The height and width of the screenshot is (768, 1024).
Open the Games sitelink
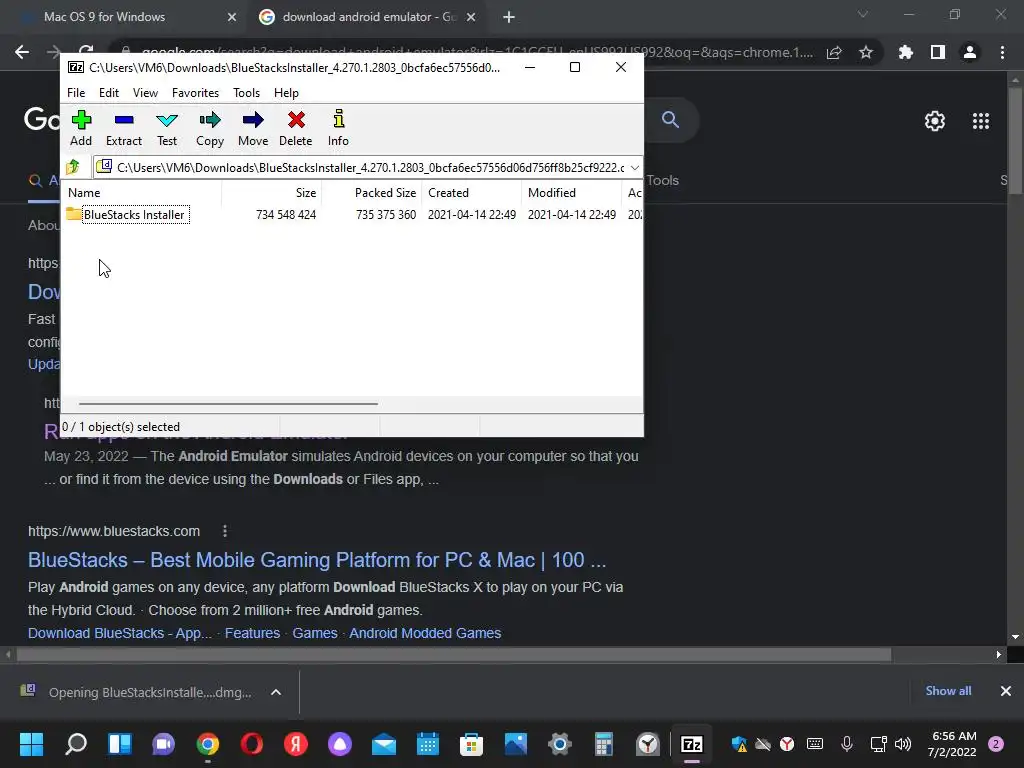click(315, 633)
